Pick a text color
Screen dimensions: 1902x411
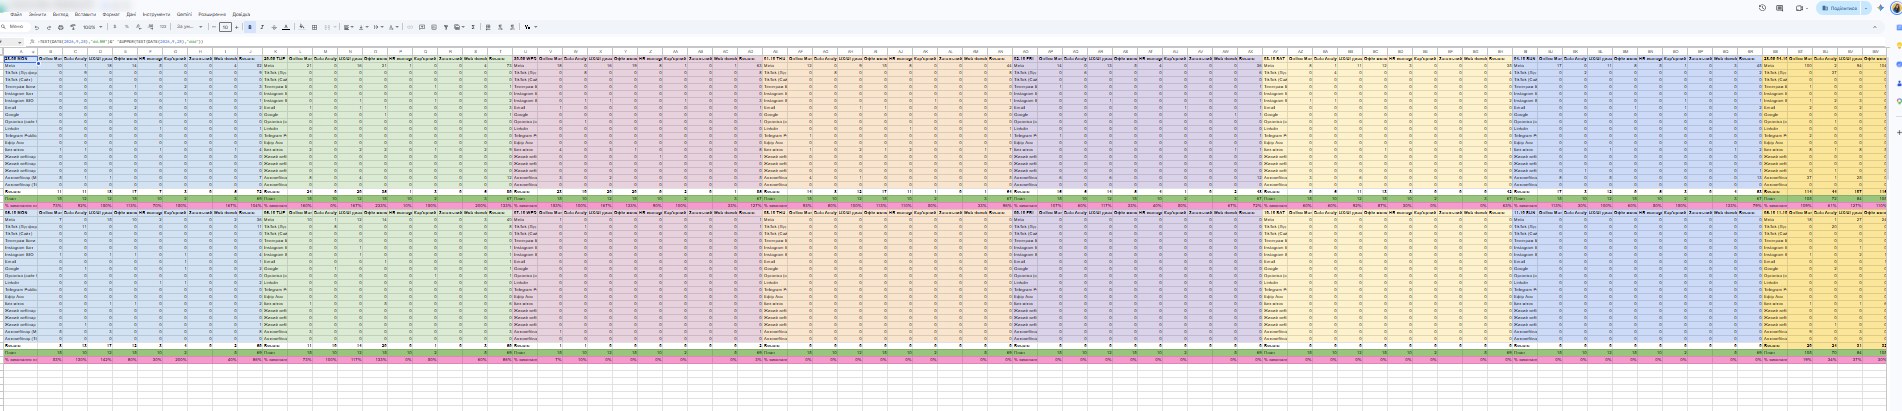(x=286, y=27)
